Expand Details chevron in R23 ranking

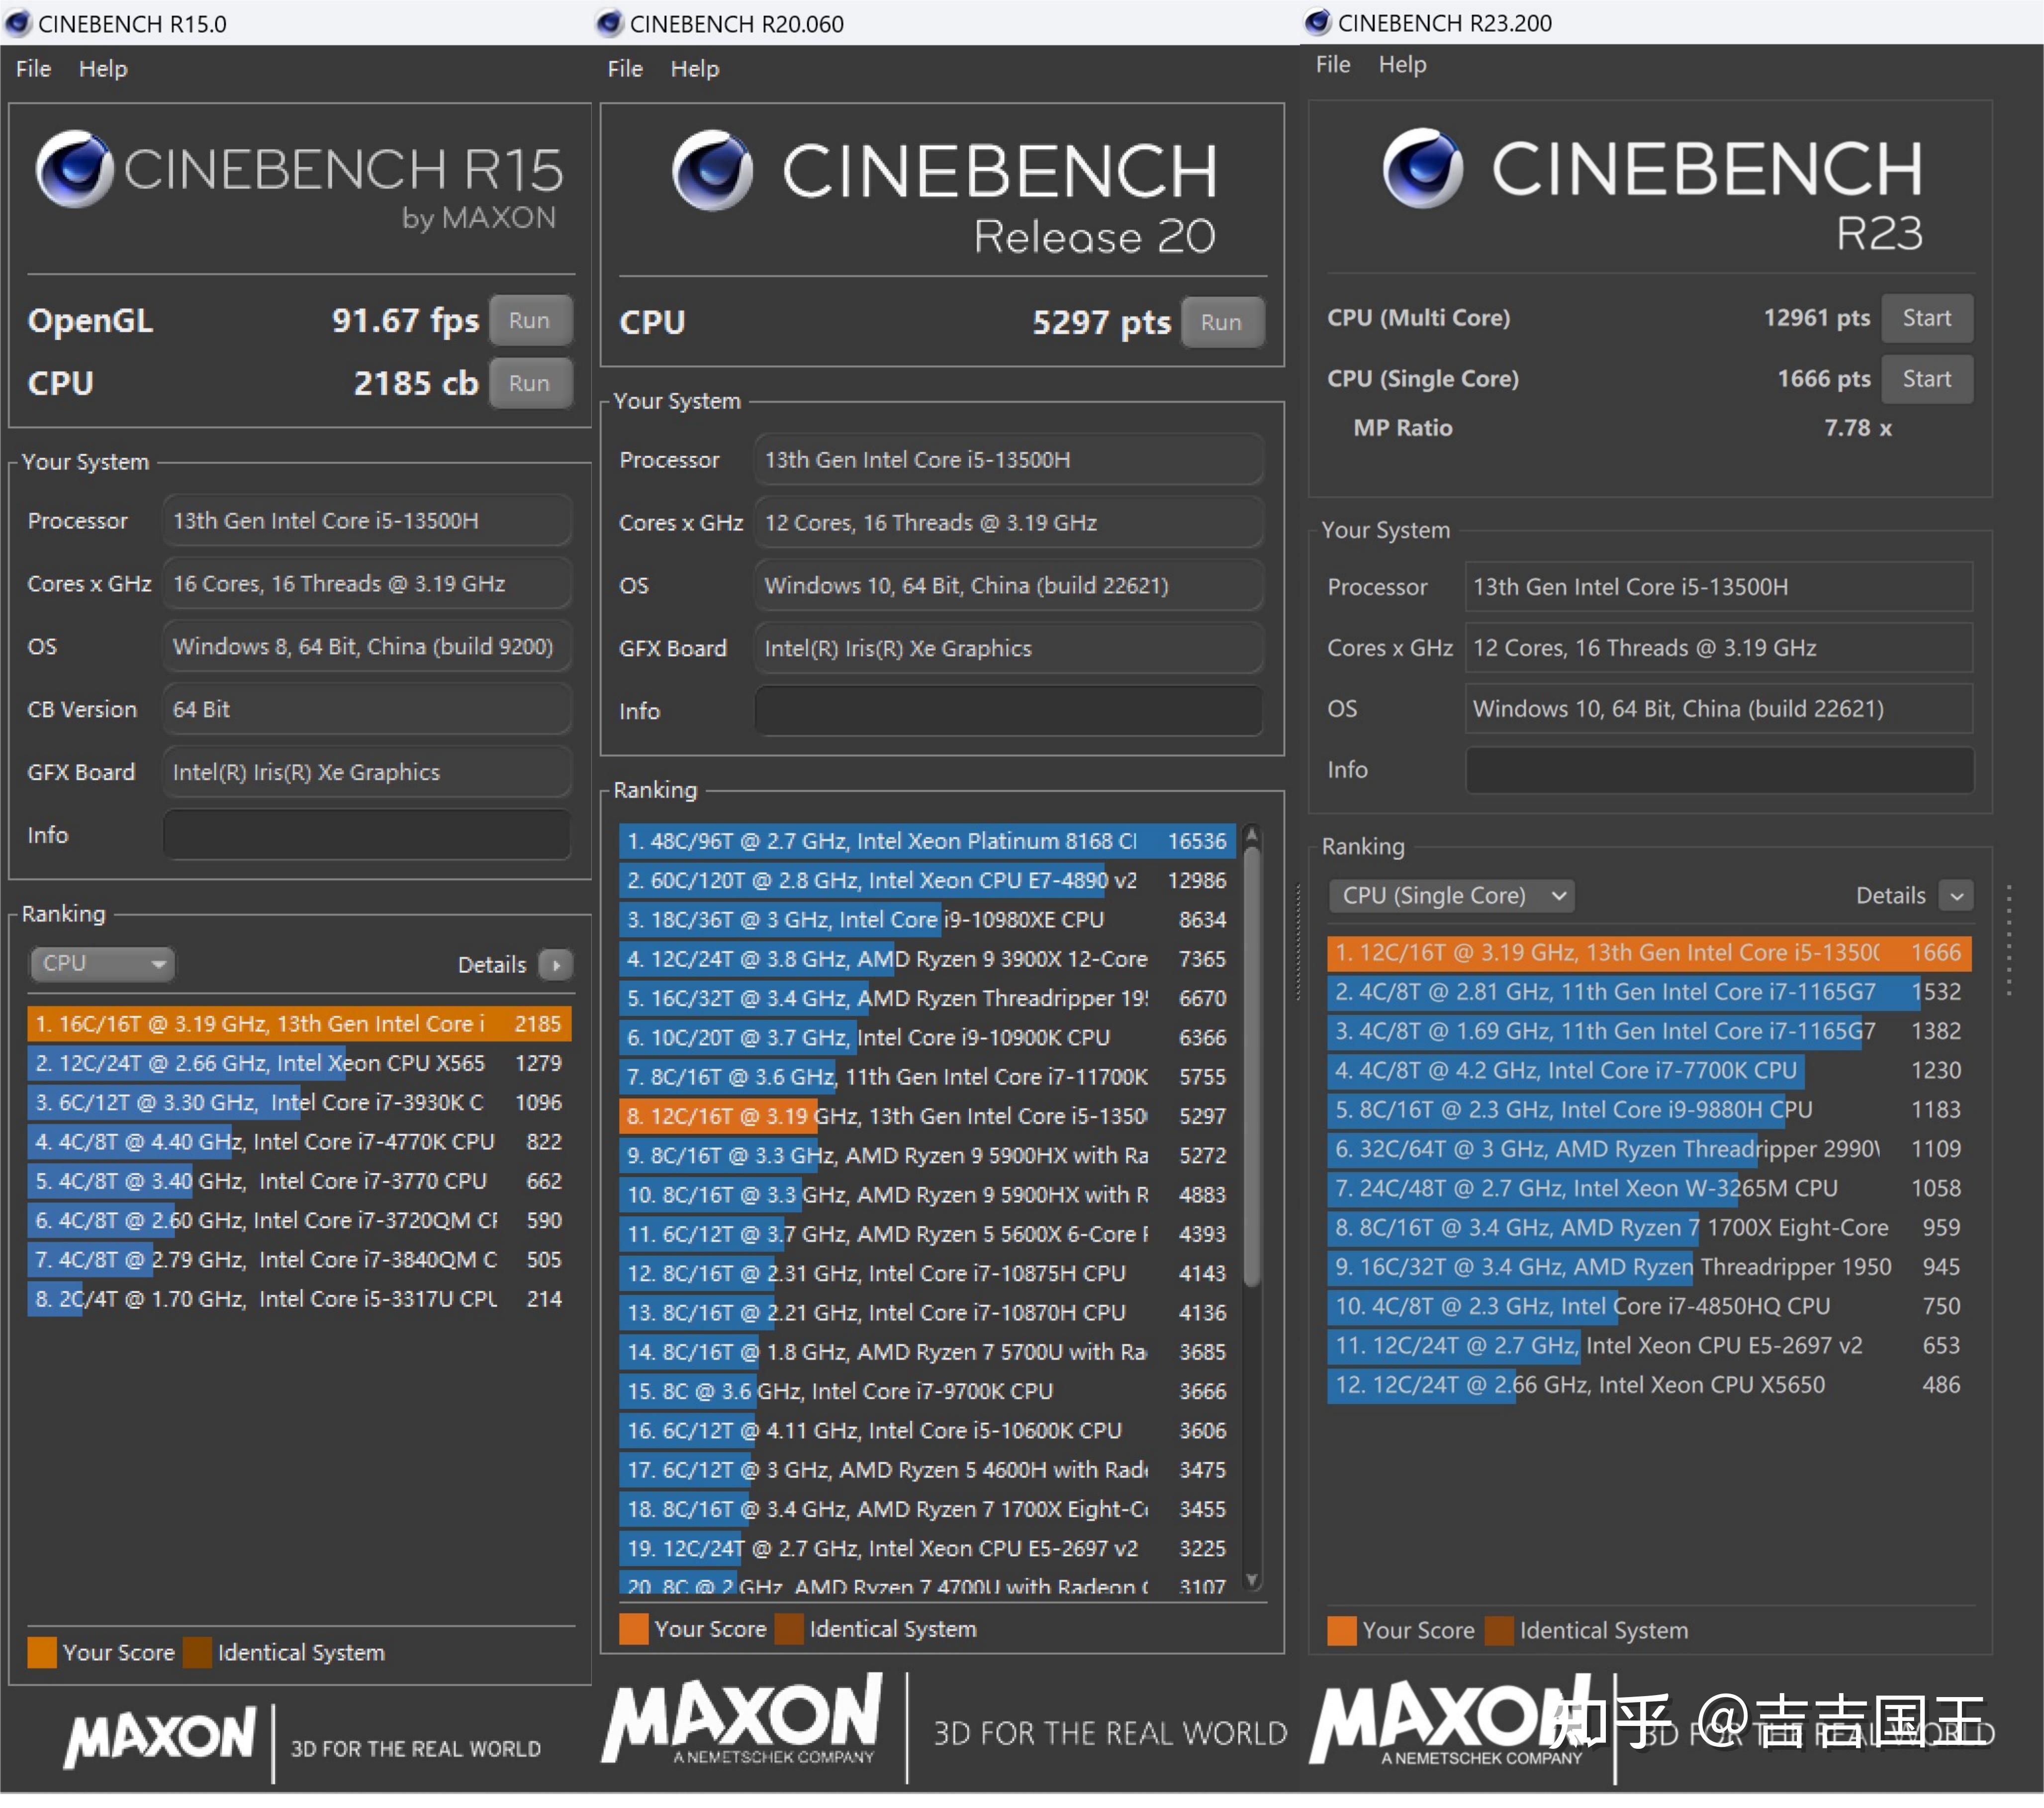[x=1956, y=895]
